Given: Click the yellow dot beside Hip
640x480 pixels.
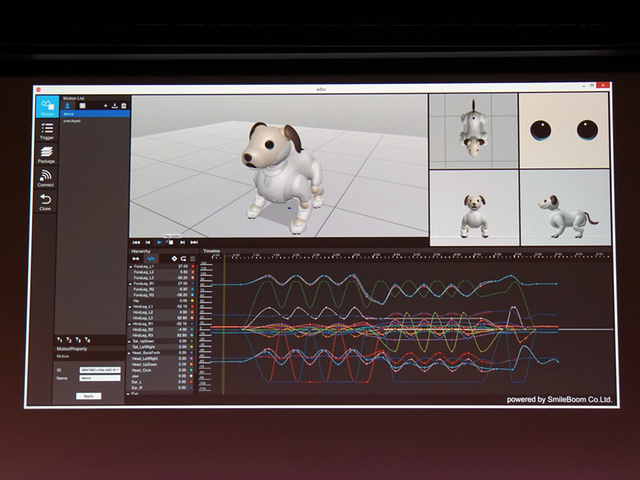Looking at the screenshot, I should [193, 301].
